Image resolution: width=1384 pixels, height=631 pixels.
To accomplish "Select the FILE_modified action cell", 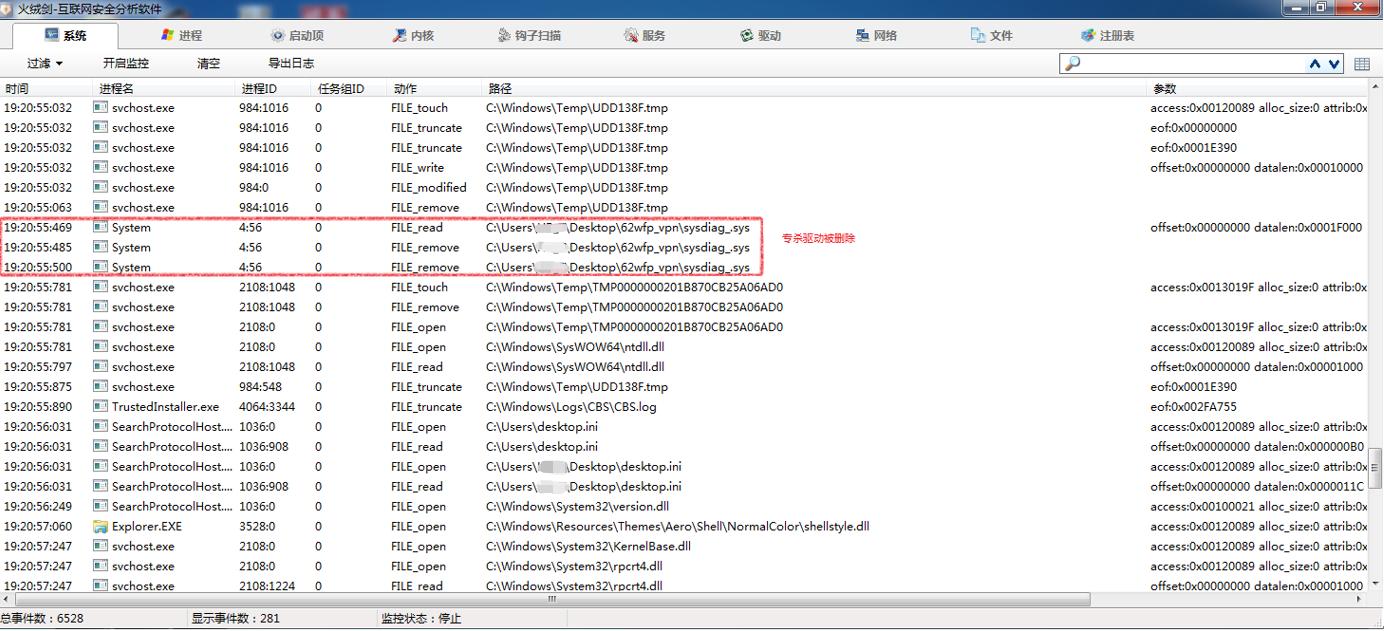I will (x=429, y=187).
